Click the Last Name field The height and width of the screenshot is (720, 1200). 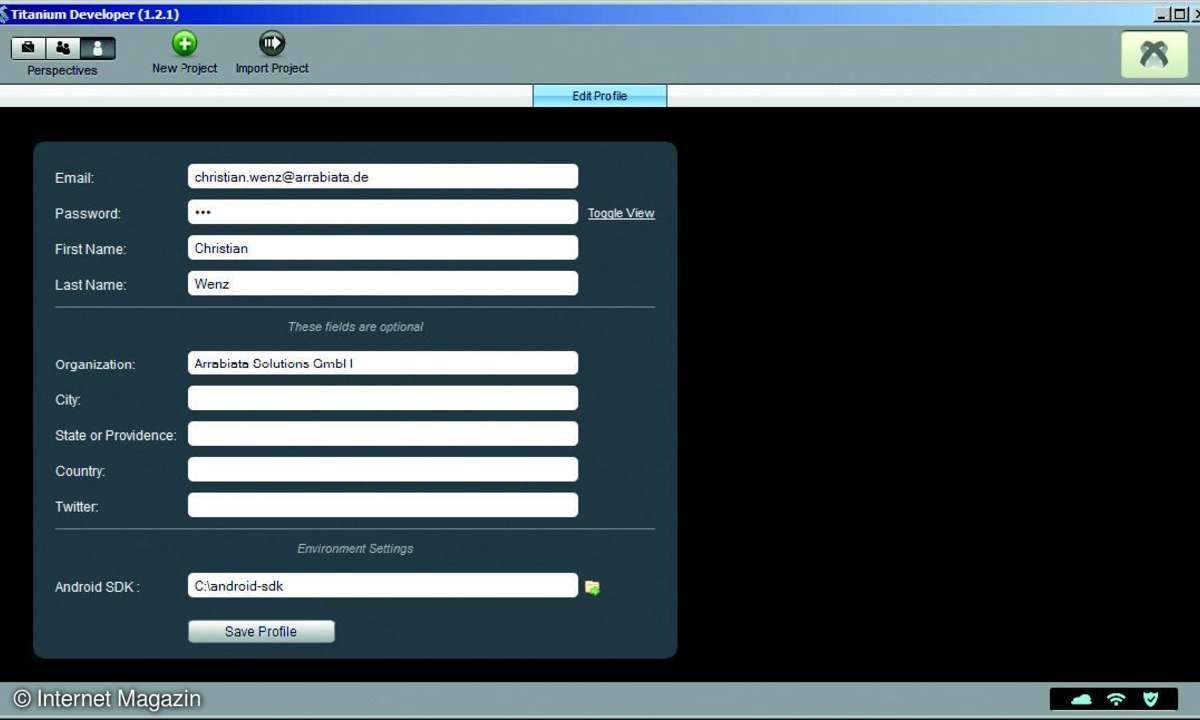click(x=383, y=284)
